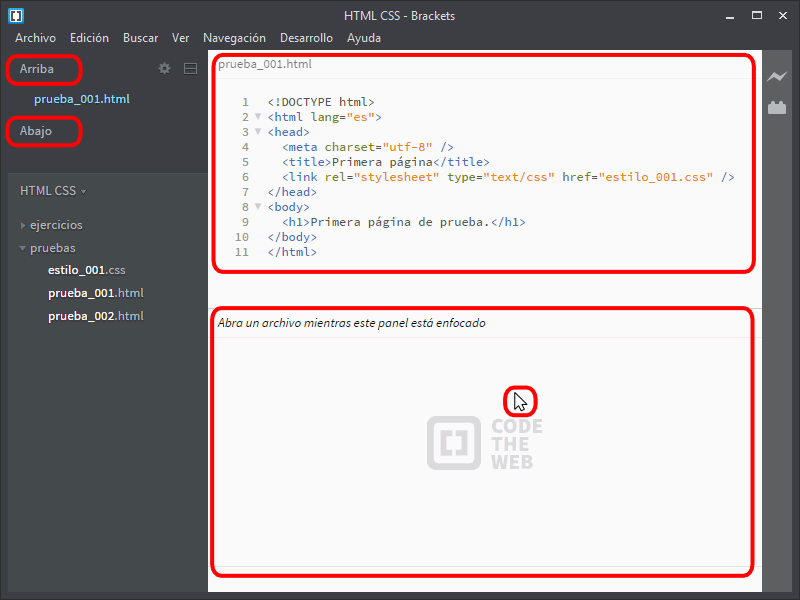Open the Ayuda menu

point(364,38)
